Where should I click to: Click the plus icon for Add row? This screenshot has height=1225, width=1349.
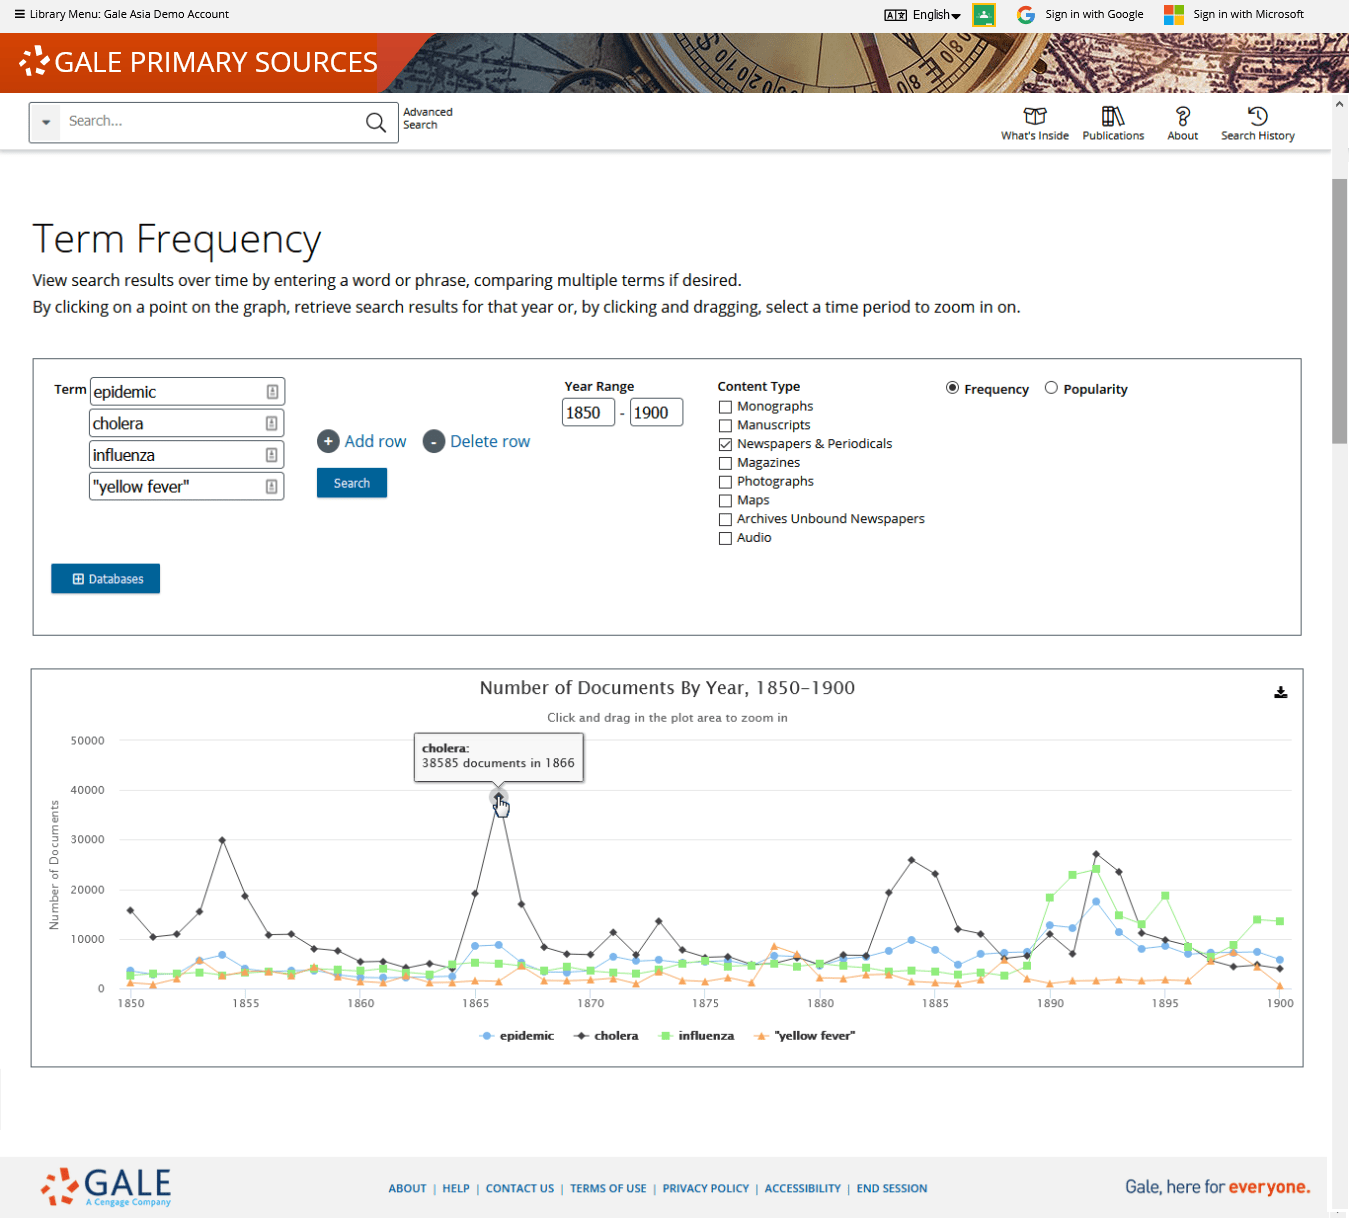[328, 441]
